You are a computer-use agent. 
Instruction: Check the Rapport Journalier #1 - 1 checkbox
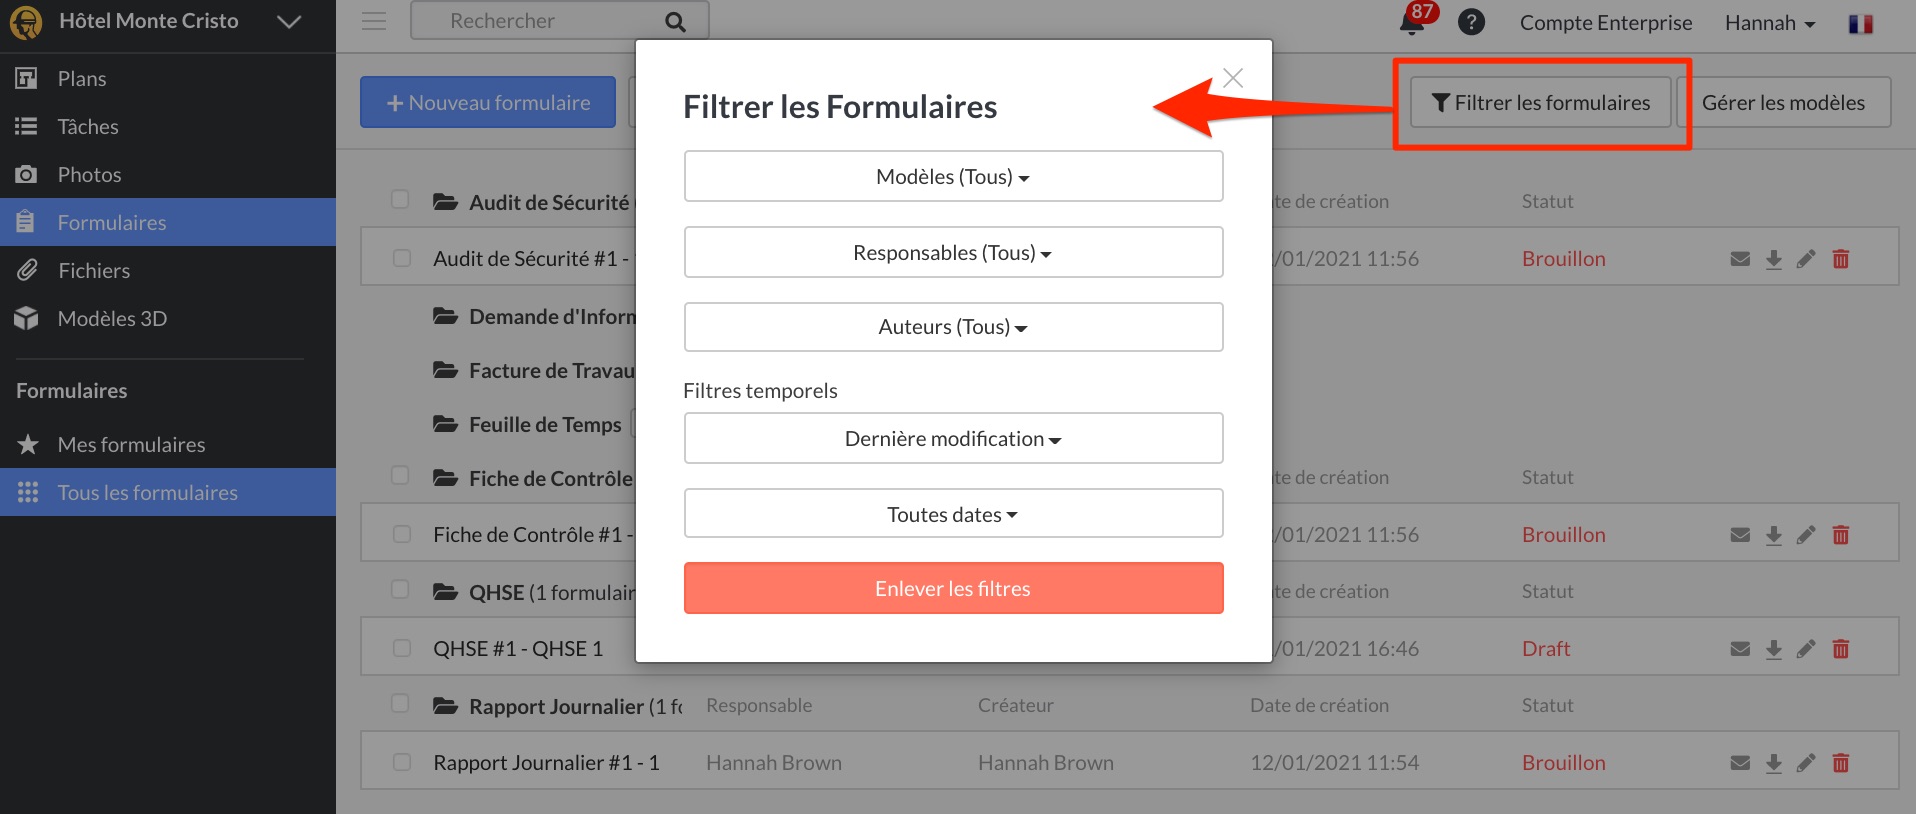click(402, 762)
